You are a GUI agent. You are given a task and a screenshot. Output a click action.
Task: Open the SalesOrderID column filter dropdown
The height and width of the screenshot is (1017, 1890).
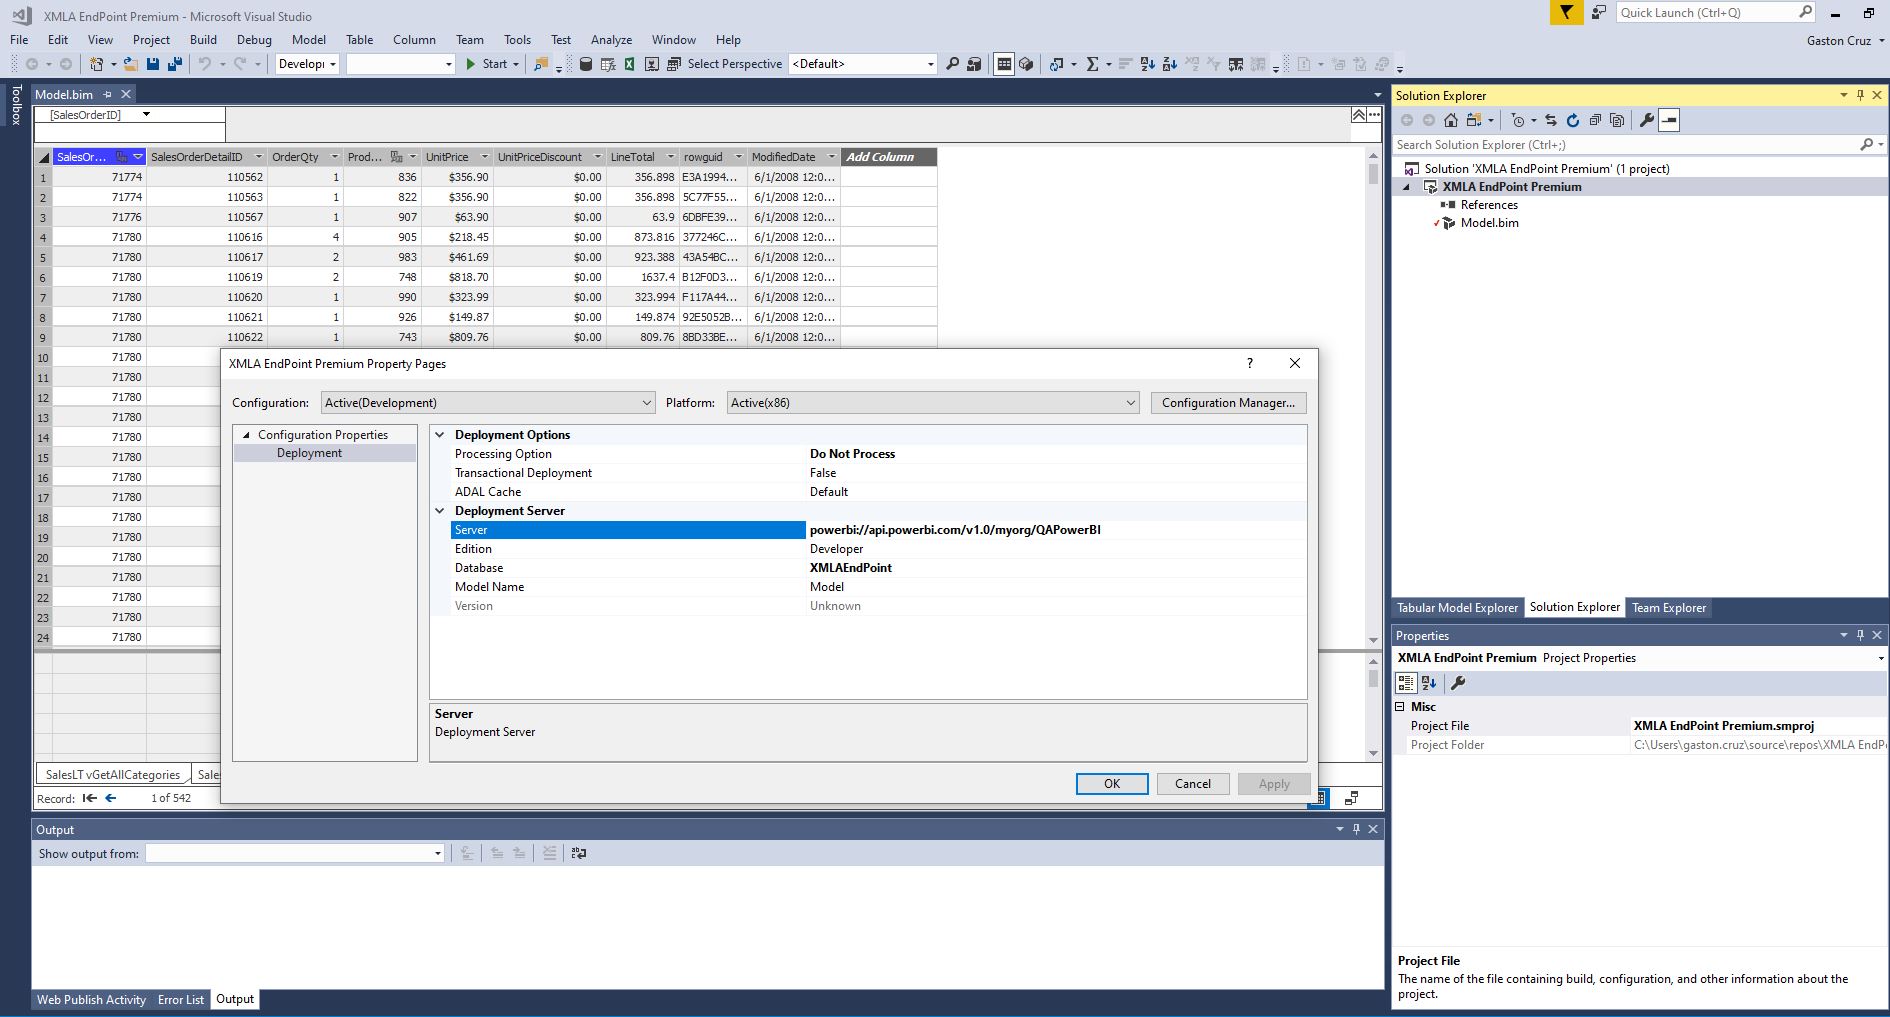coord(138,157)
